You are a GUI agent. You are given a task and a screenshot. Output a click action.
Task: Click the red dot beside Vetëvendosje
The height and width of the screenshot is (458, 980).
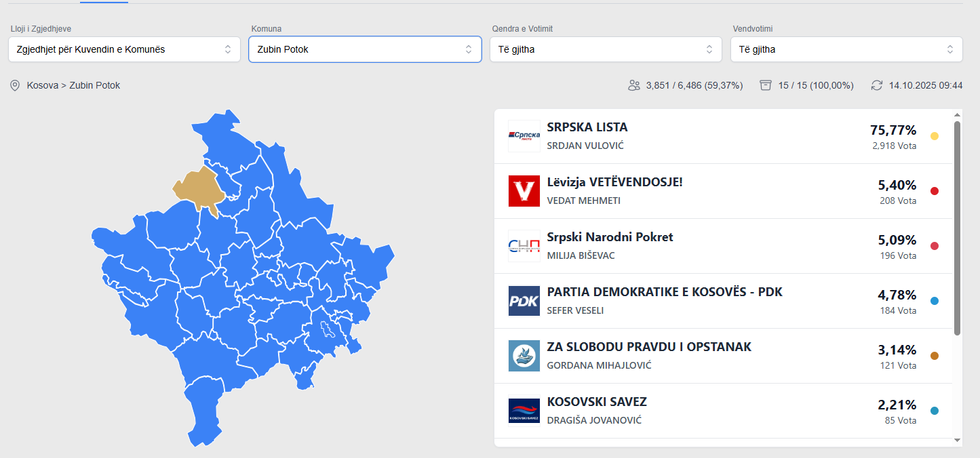click(x=934, y=191)
